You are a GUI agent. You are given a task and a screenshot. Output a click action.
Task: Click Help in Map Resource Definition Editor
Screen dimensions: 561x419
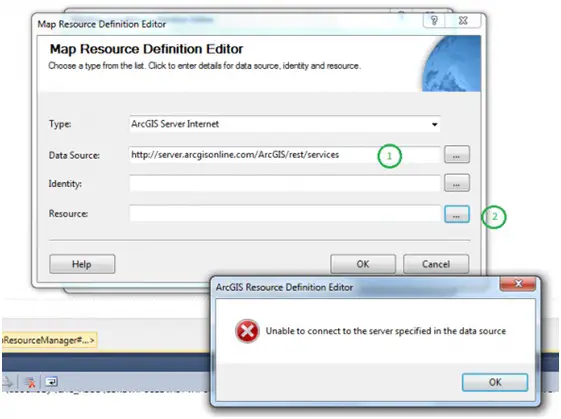point(82,264)
